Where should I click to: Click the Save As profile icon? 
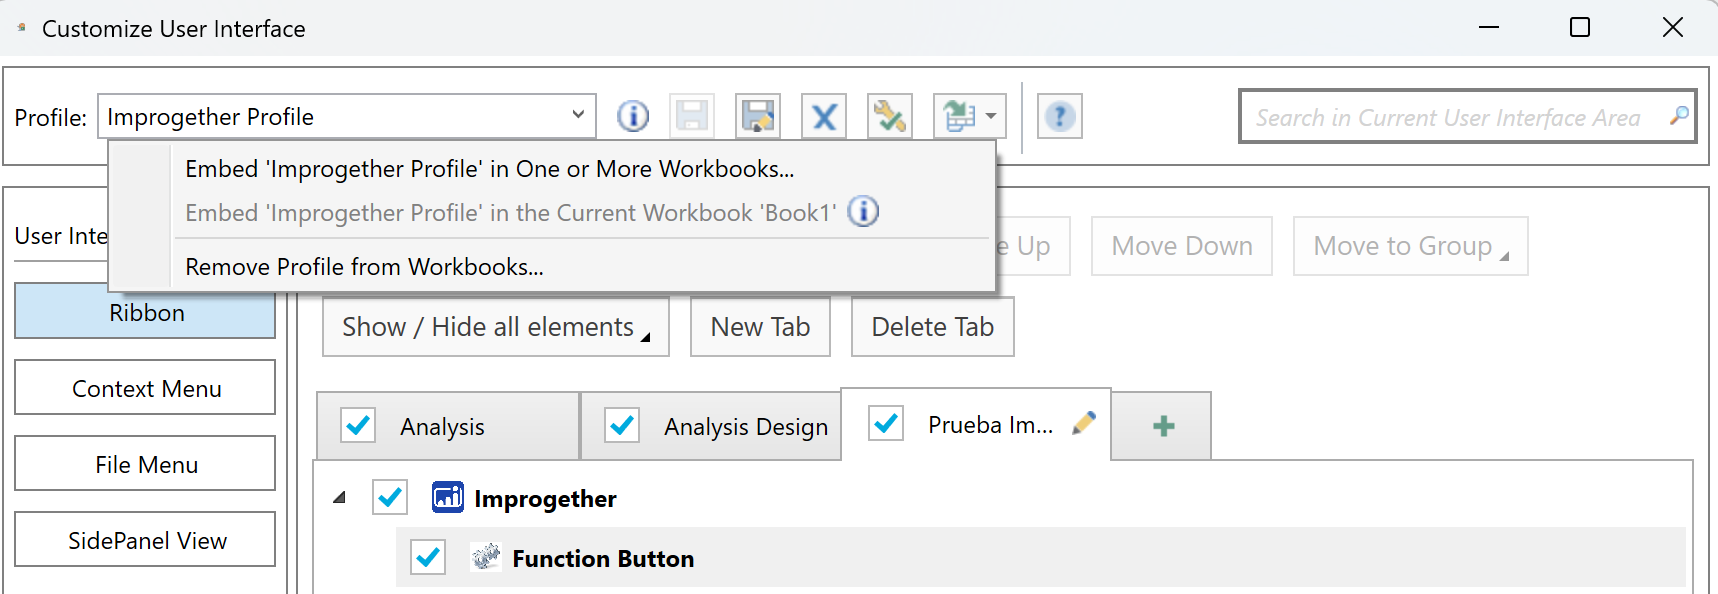coord(757,117)
